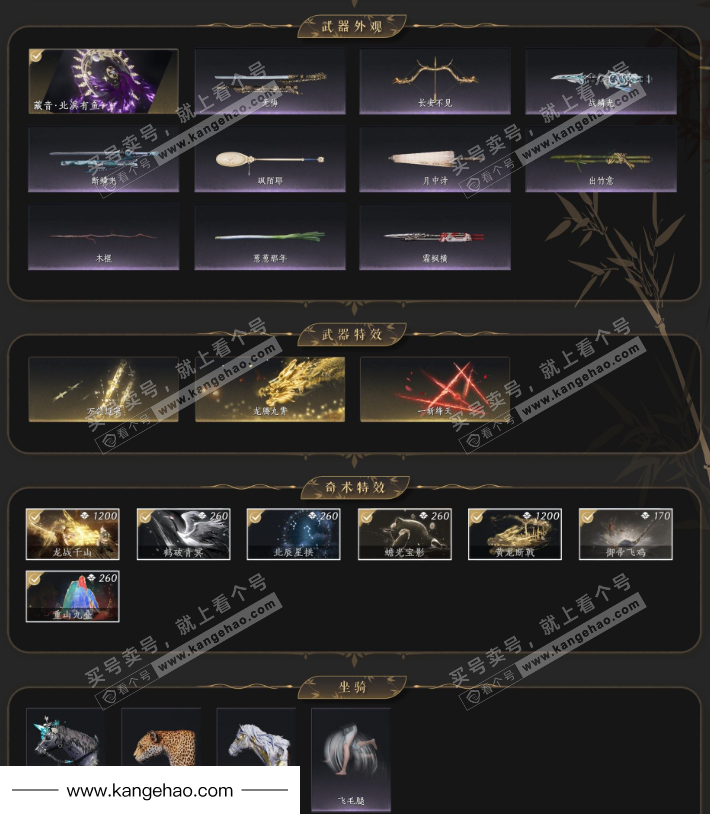The width and height of the screenshot is (710, 814).
Task: Choose the red slash weapon effect
Action: coord(435,389)
